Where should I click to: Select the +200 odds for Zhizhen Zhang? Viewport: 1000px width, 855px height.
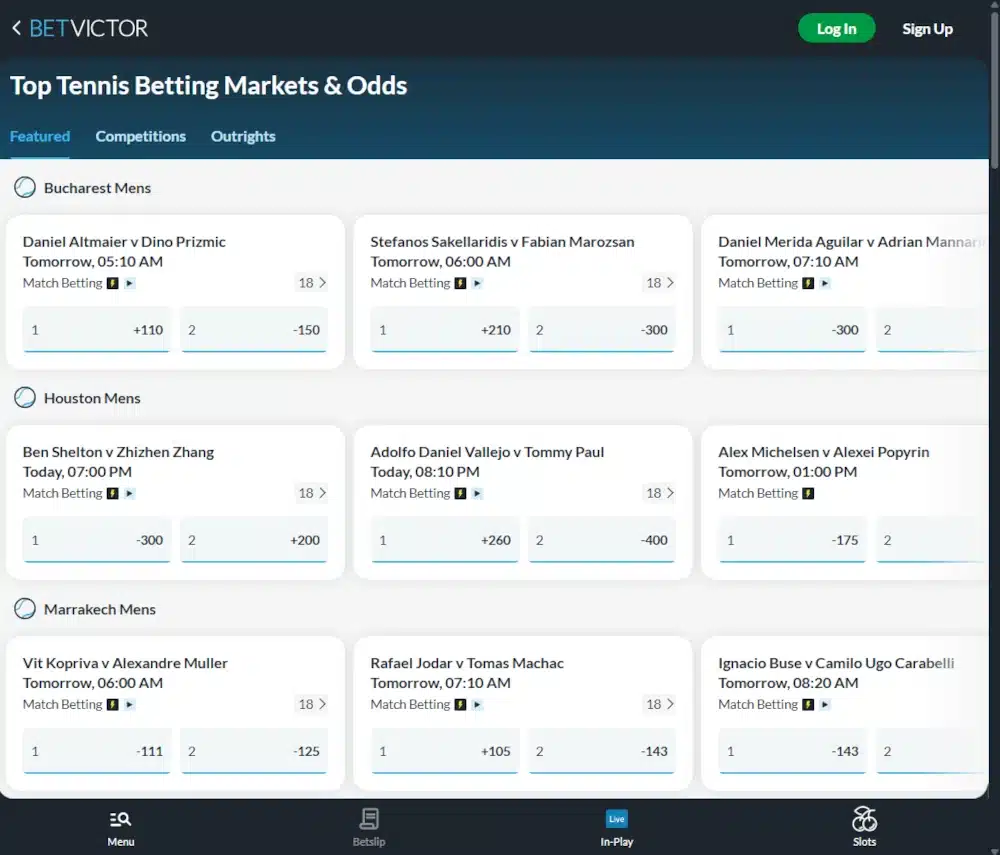pyautogui.click(x=254, y=540)
